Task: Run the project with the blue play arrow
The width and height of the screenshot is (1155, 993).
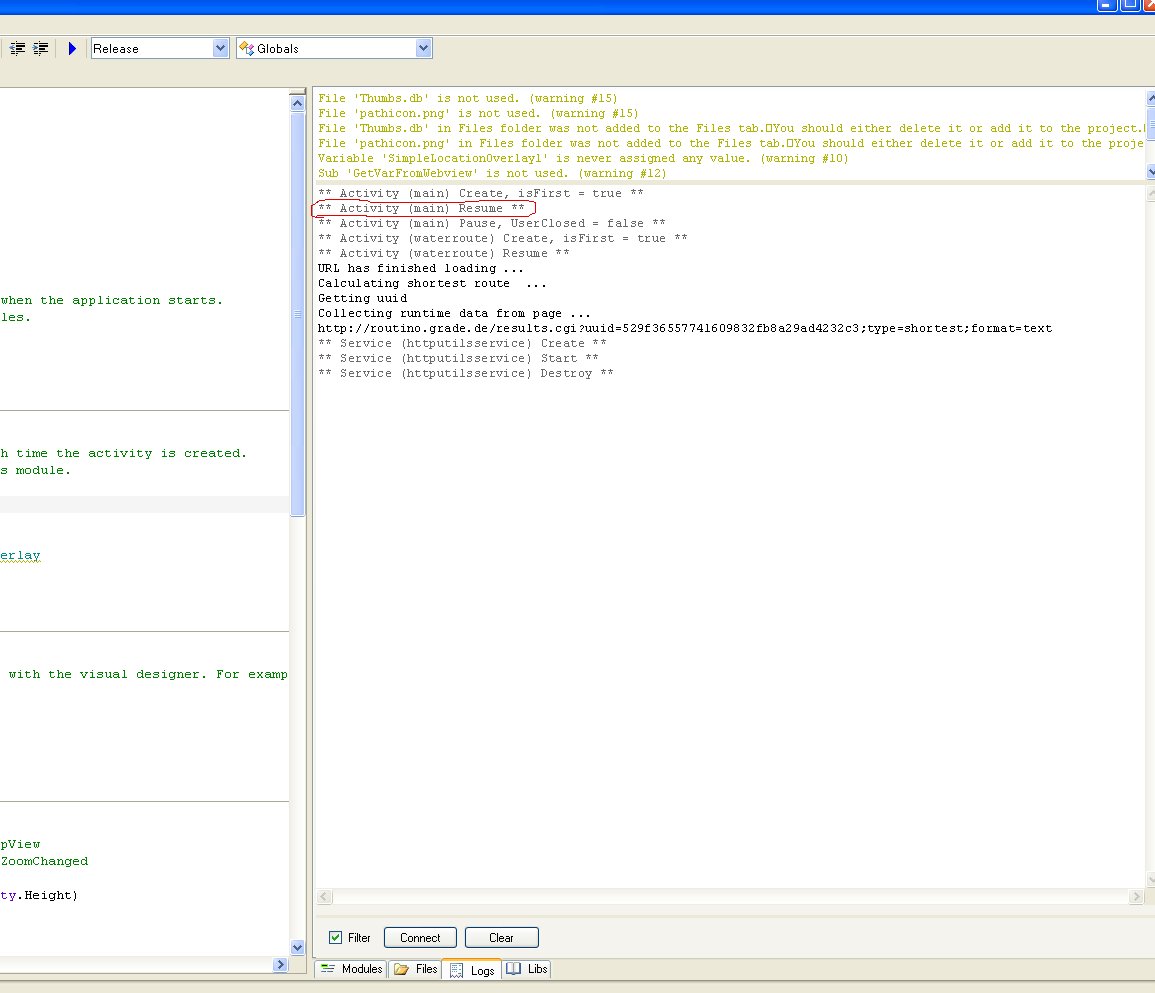Action: (x=72, y=49)
